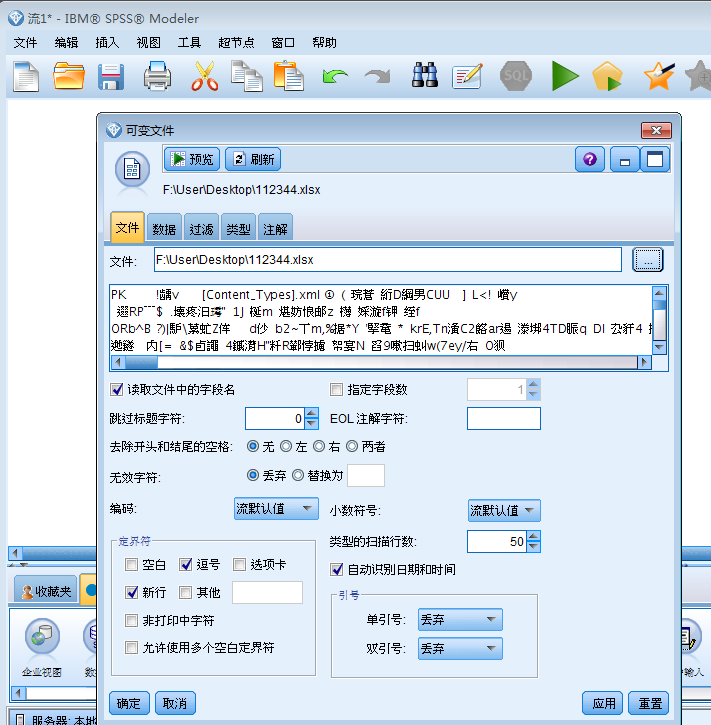Open stream using folder icon

click(69, 75)
